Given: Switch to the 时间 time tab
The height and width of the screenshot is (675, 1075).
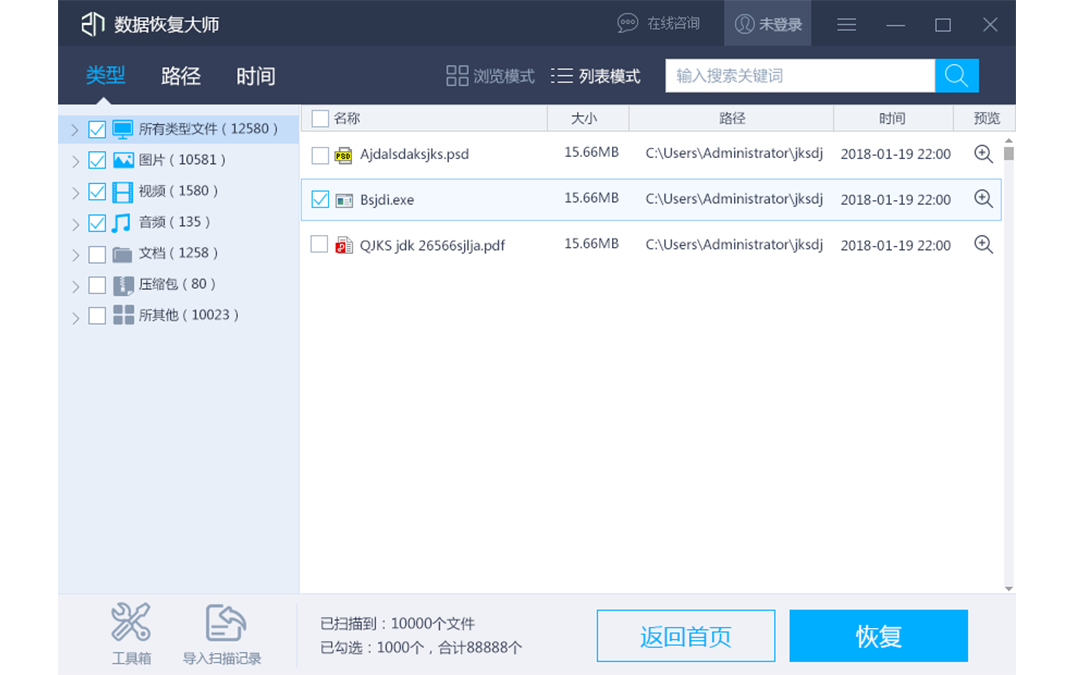Looking at the screenshot, I should pos(255,76).
